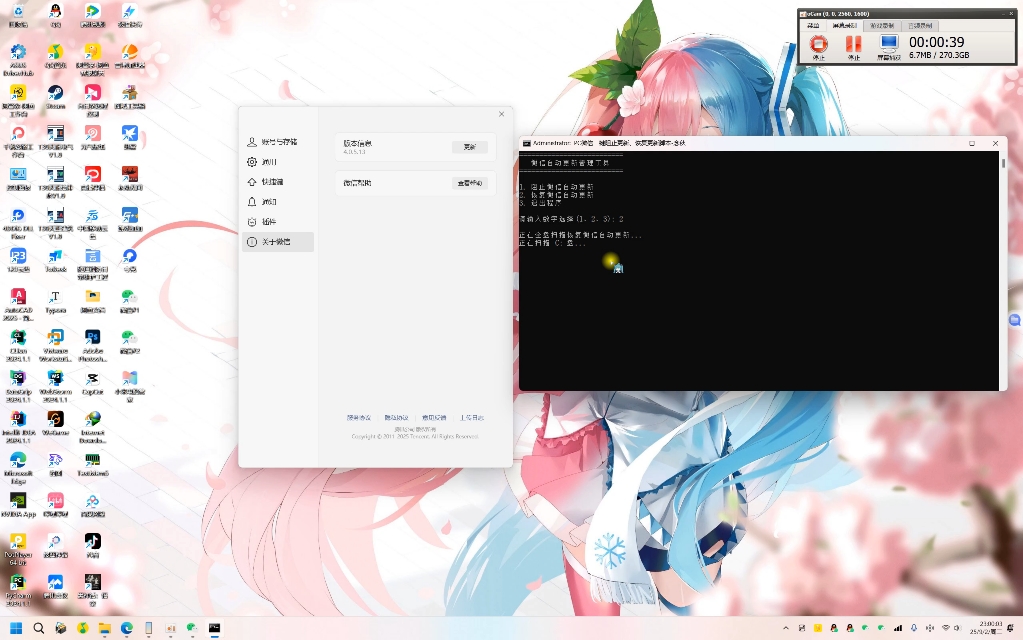Switch to command prompt taskbar icon

pos(214,628)
